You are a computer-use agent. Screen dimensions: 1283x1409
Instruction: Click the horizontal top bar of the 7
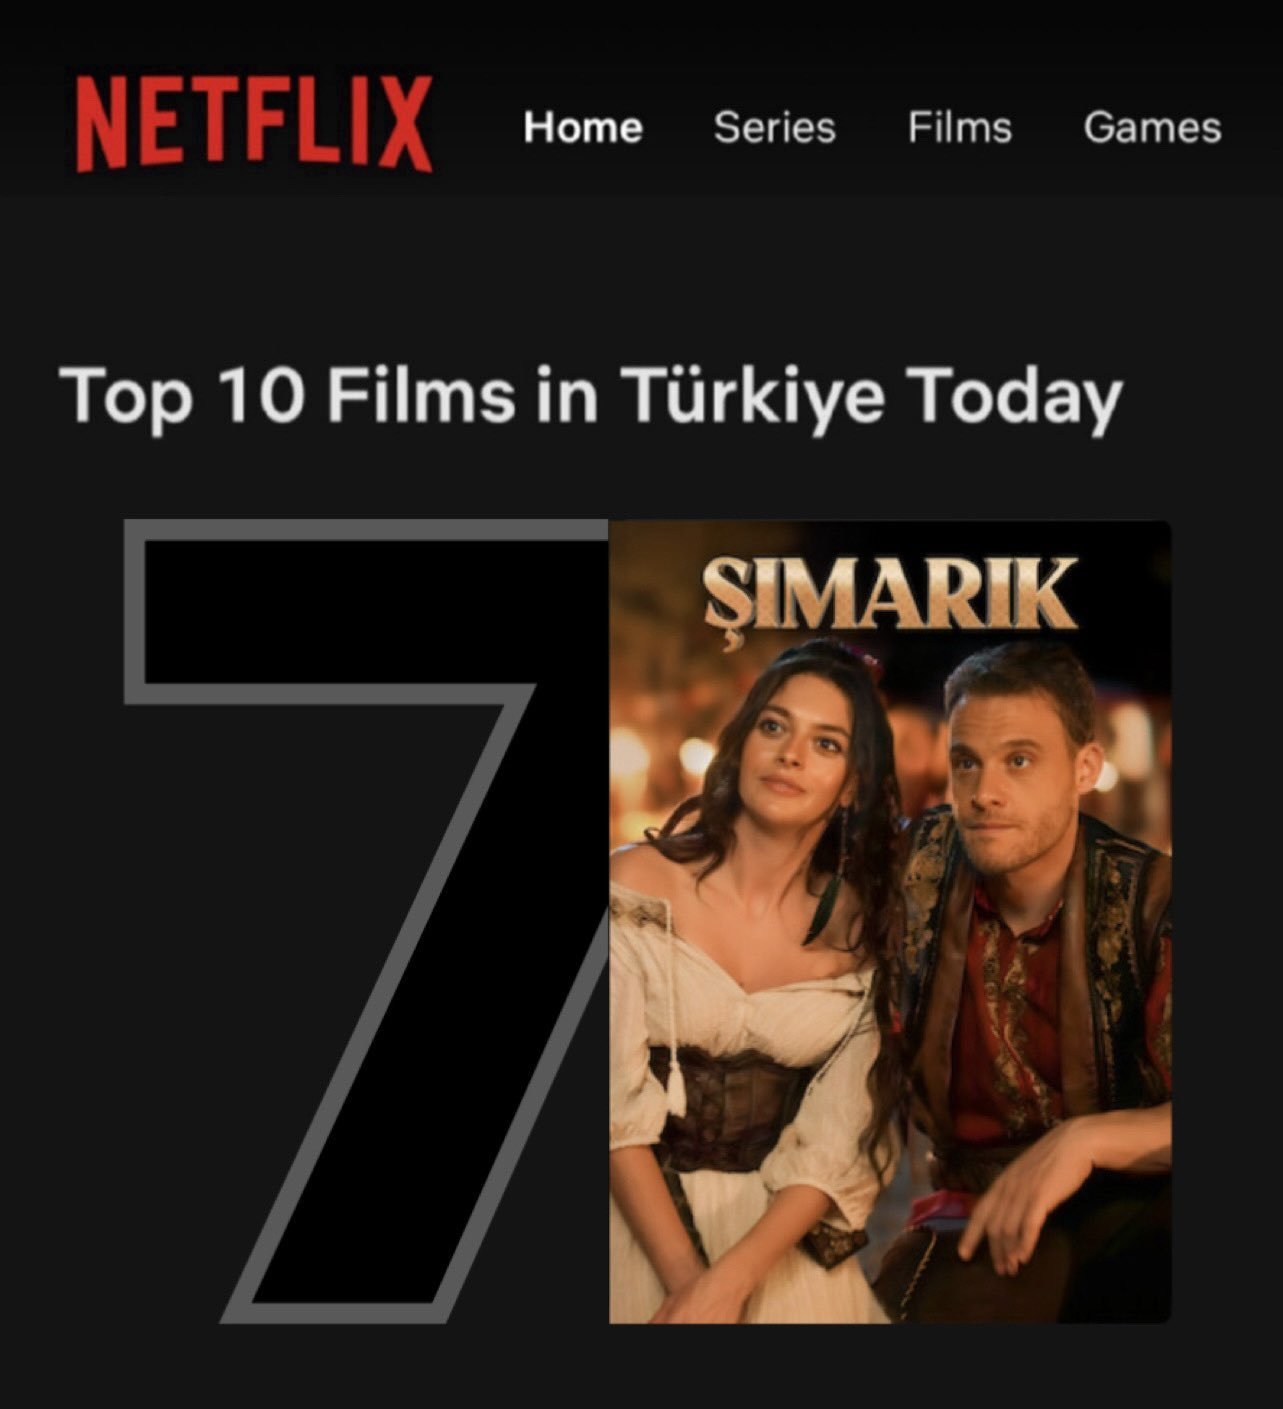(365, 610)
